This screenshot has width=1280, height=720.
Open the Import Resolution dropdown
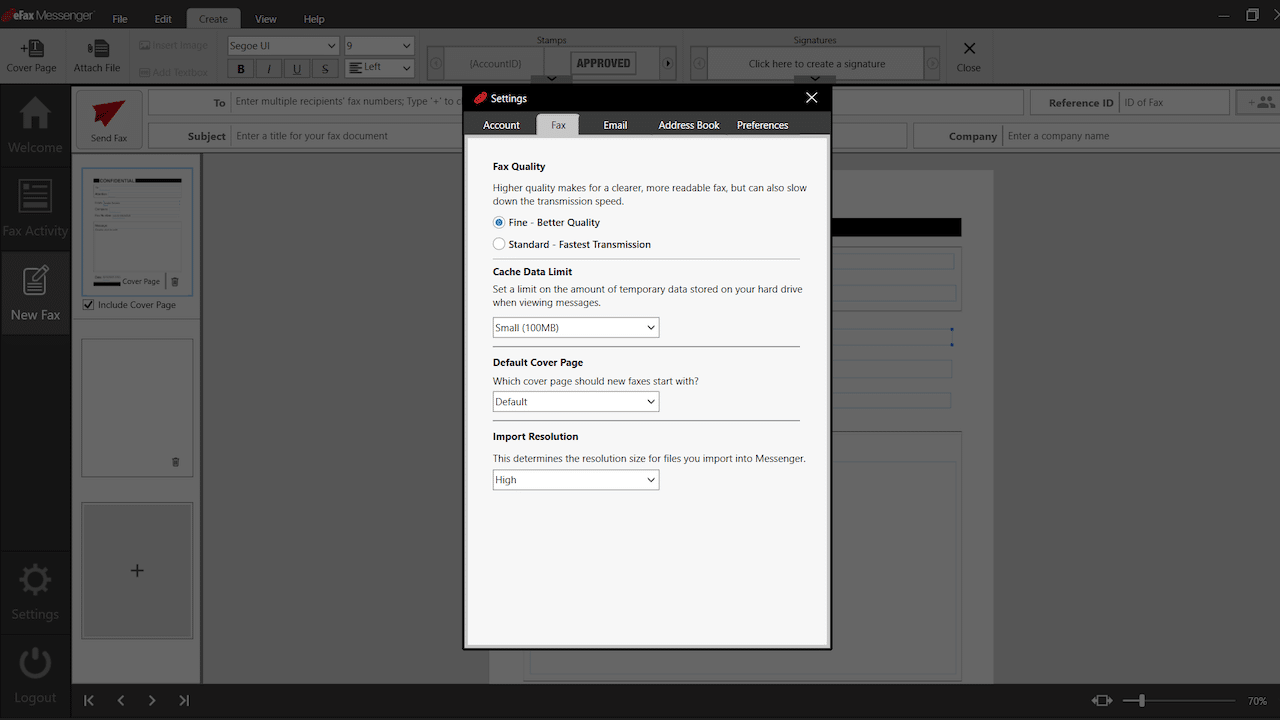point(576,480)
